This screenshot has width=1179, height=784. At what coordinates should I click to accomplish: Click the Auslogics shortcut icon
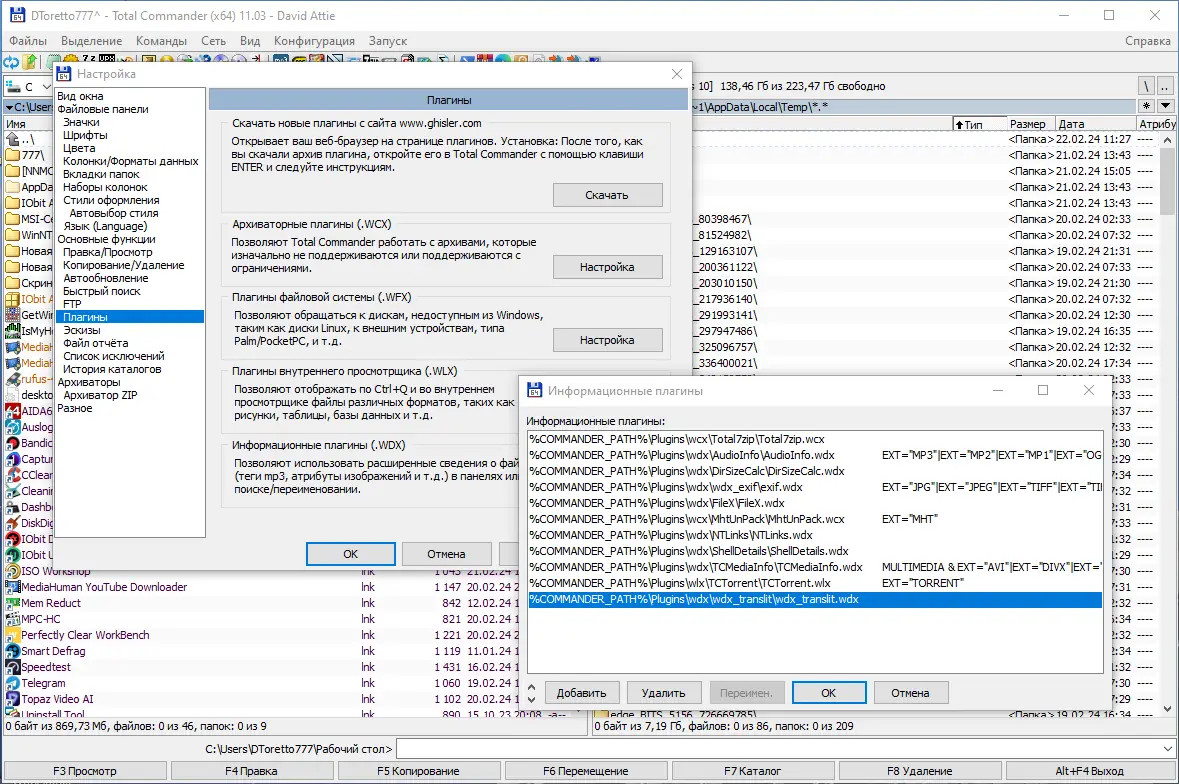[12, 427]
